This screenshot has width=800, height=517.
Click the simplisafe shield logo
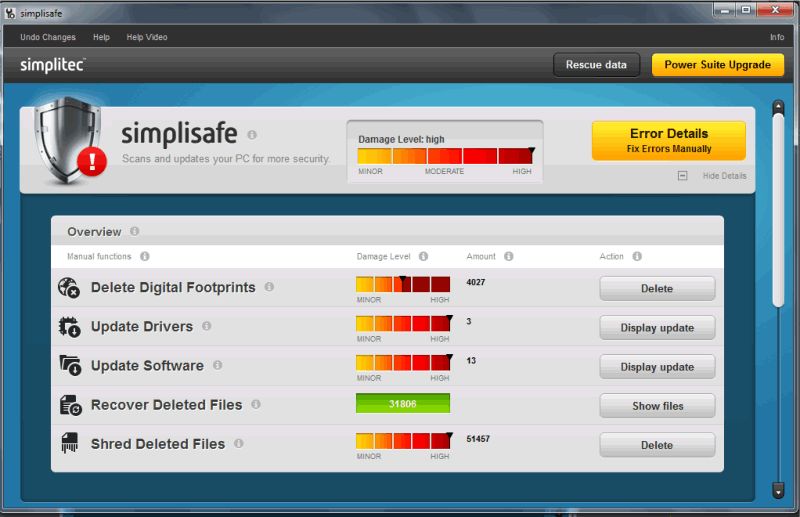[70, 140]
